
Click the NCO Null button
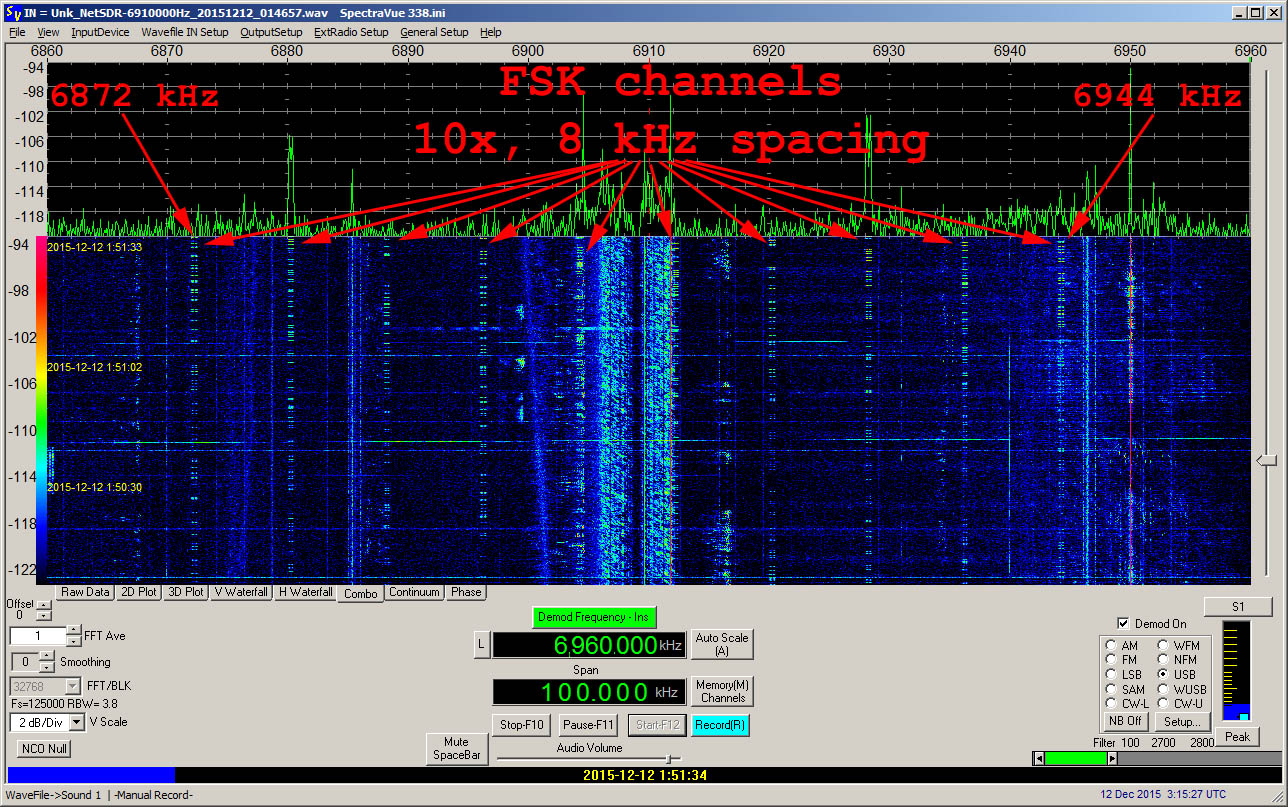coord(44,748)
